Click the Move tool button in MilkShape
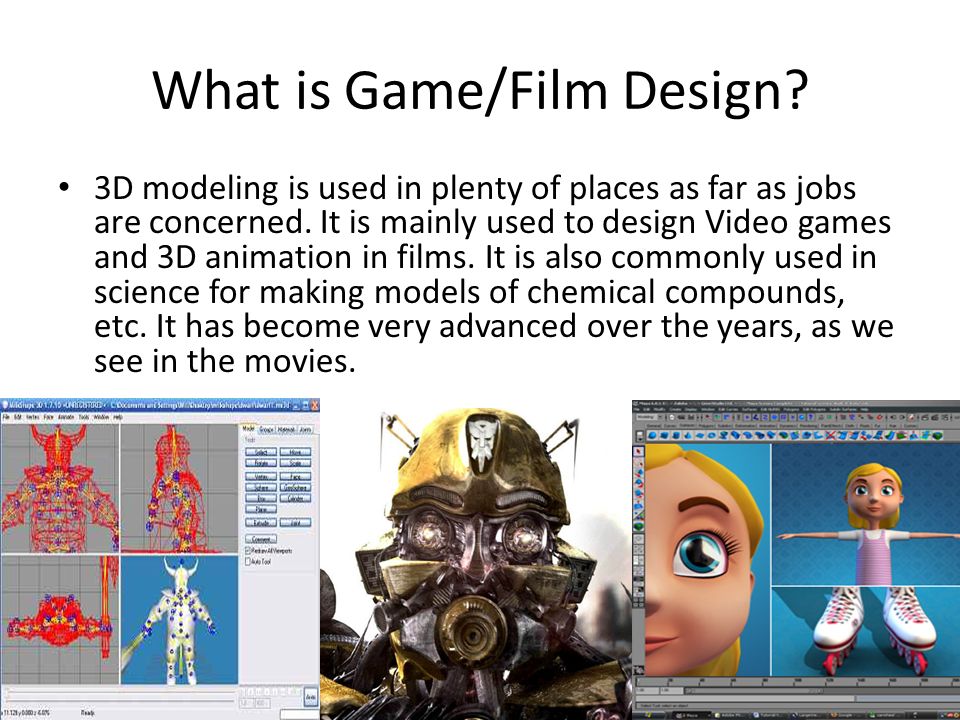 pyautogui.click(x=296, y=452)
